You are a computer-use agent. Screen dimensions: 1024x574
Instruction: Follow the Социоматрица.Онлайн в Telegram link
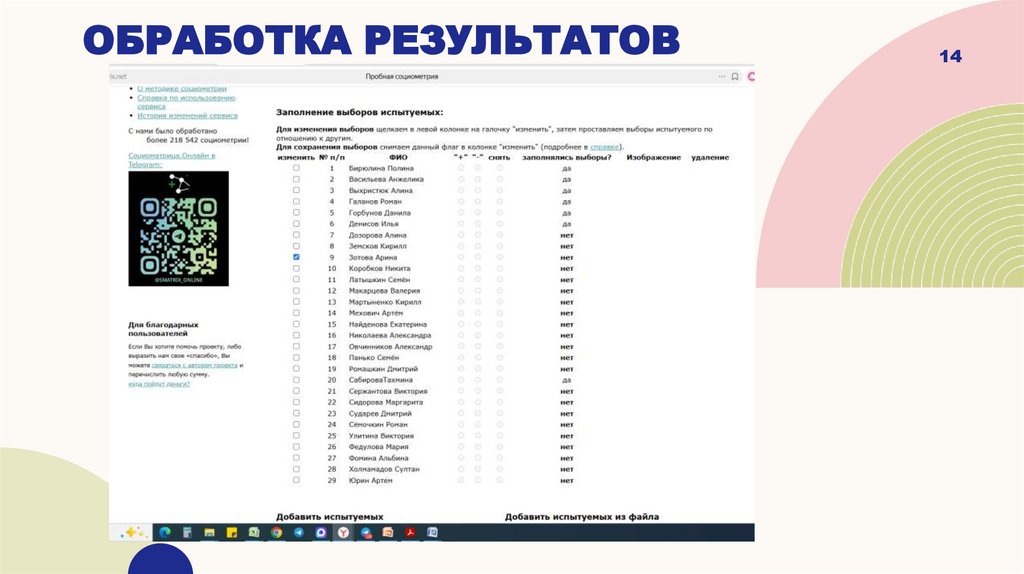(x=171, y=160)
